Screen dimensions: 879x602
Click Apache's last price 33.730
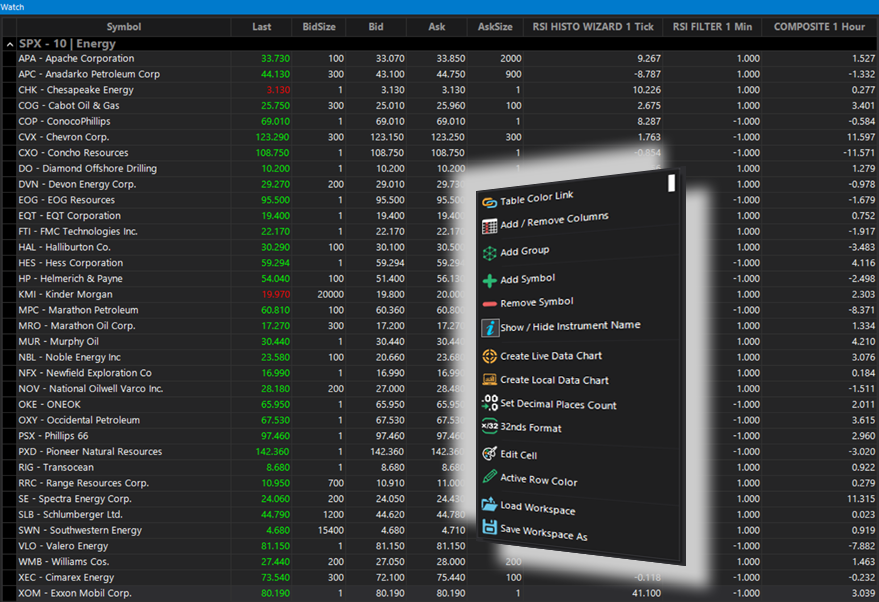point(275,58)
